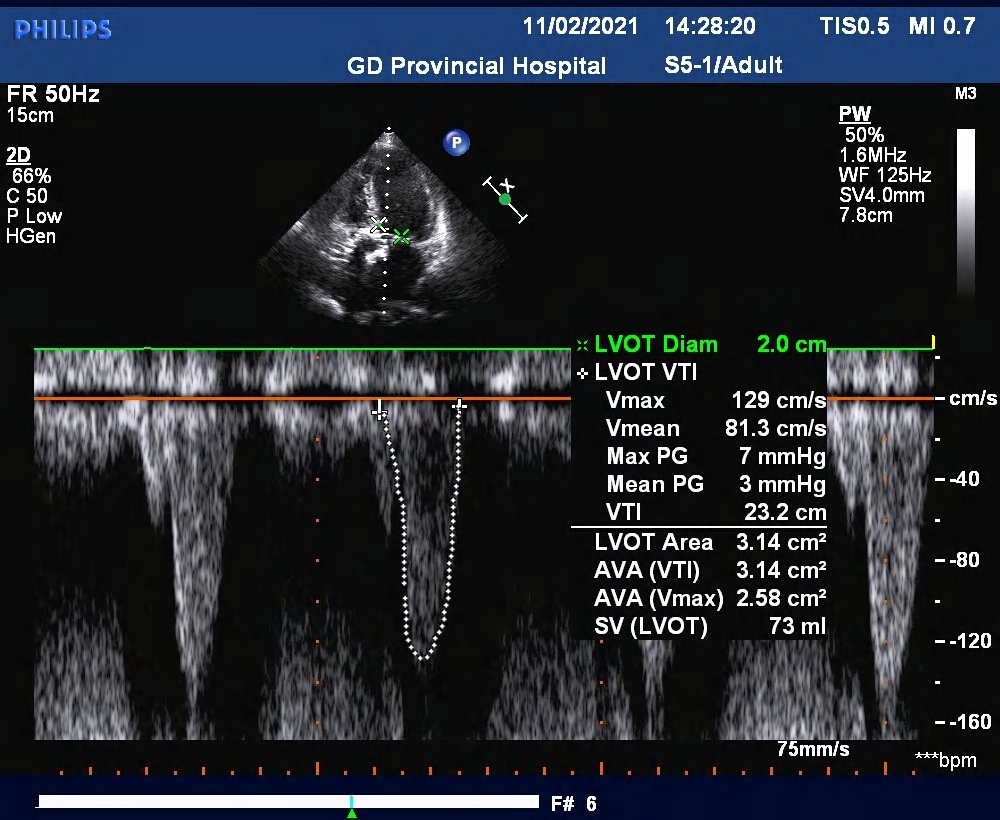The width and height of the screenshot is (1000, 820).
Task: Click the AVA (Vmax) result row
Action: (x=710, y=599)
